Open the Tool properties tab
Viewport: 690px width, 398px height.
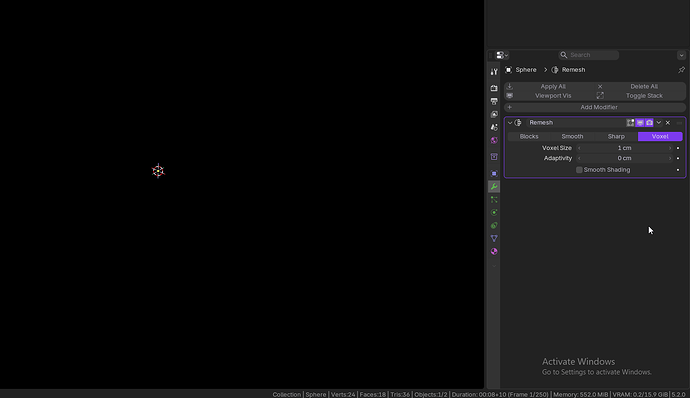click(494, 72)
